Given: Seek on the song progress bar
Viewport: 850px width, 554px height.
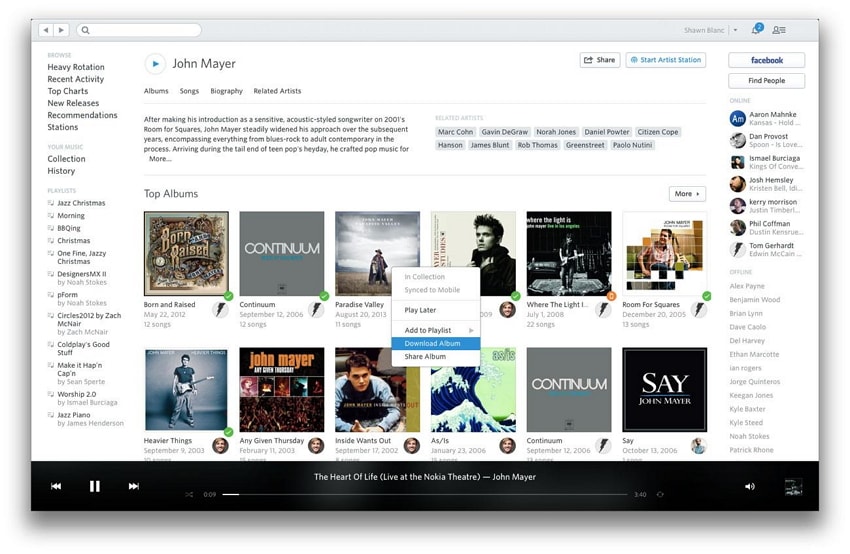Looking at the screenshot, I should 424,494.
